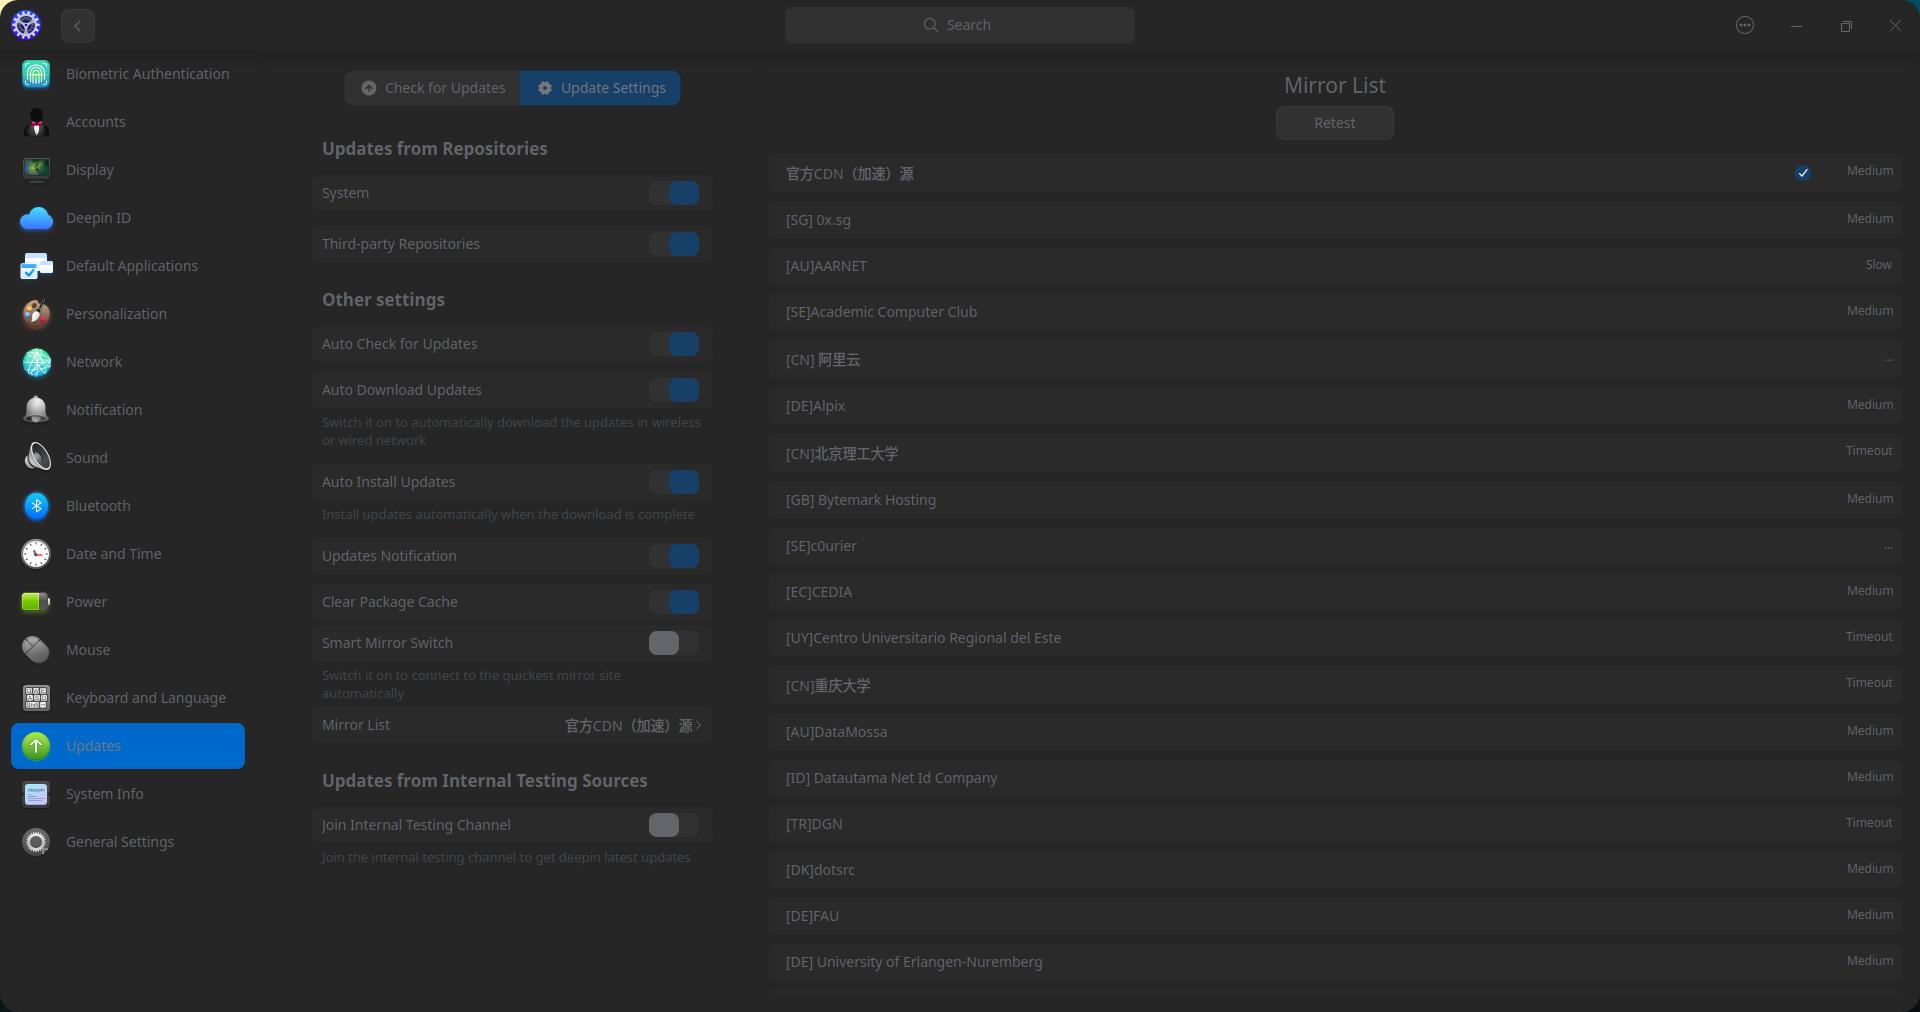Click the Search field
The width and height of the screenshot is (1920, 1012).
[x=959, y=25]
